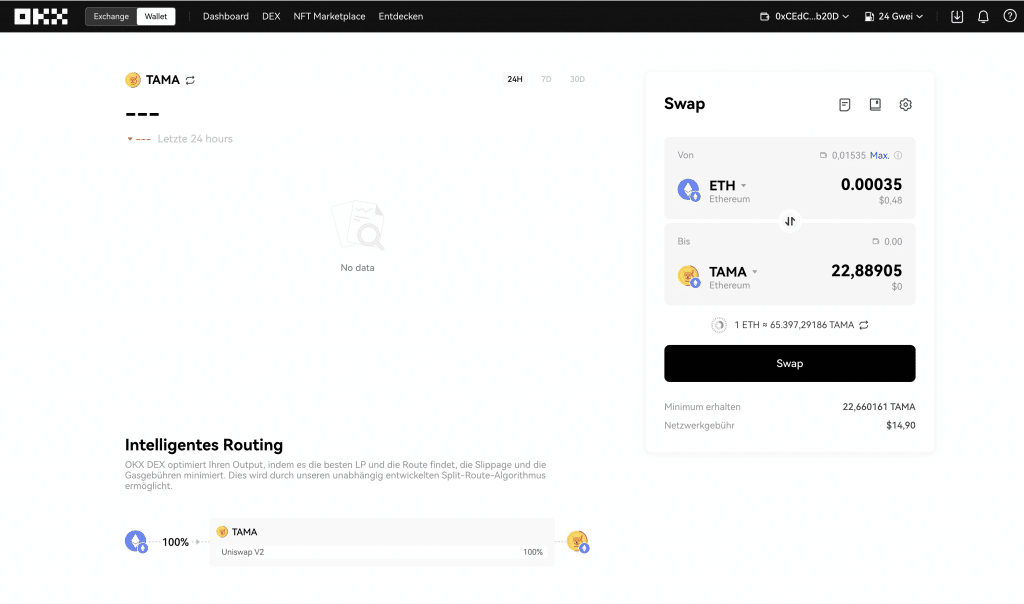Image resolution: width=1024 pixels, height=604 pixels.
Task: Click the quote countdown circle icon
Action: pyautogui.click(x=718, y=325)
